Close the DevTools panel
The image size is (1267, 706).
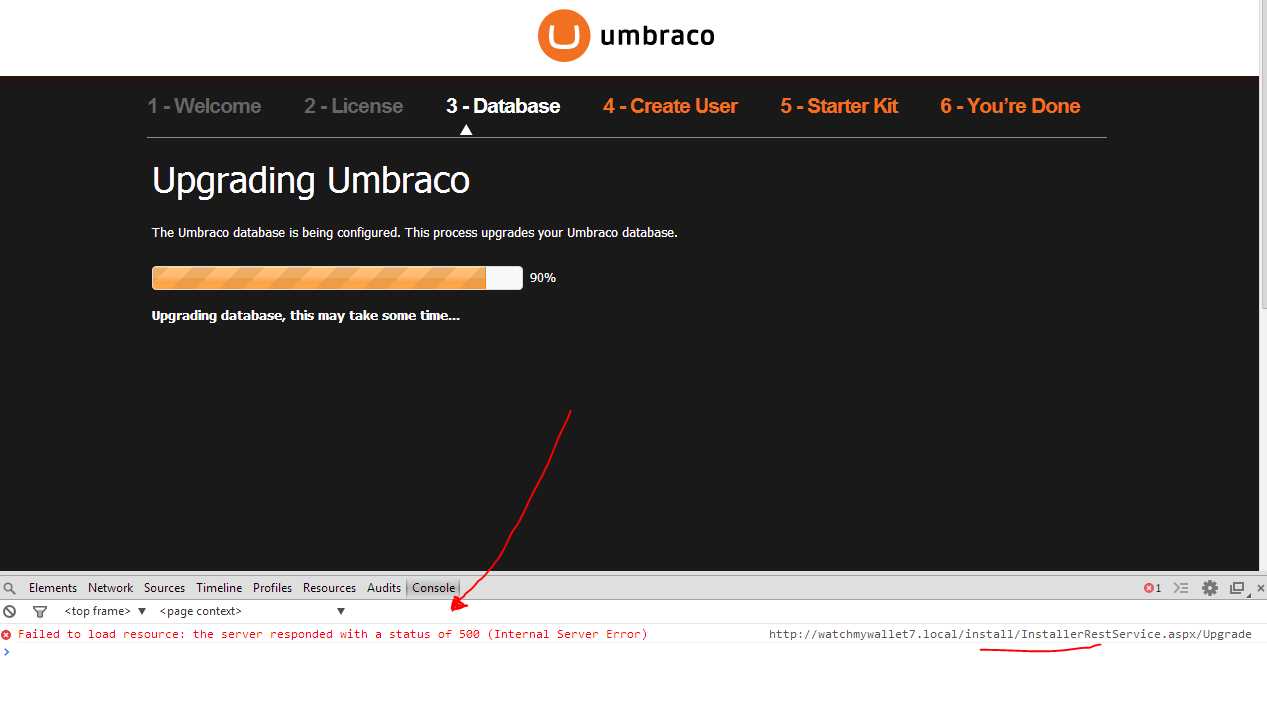click(x=1260, y=588)
